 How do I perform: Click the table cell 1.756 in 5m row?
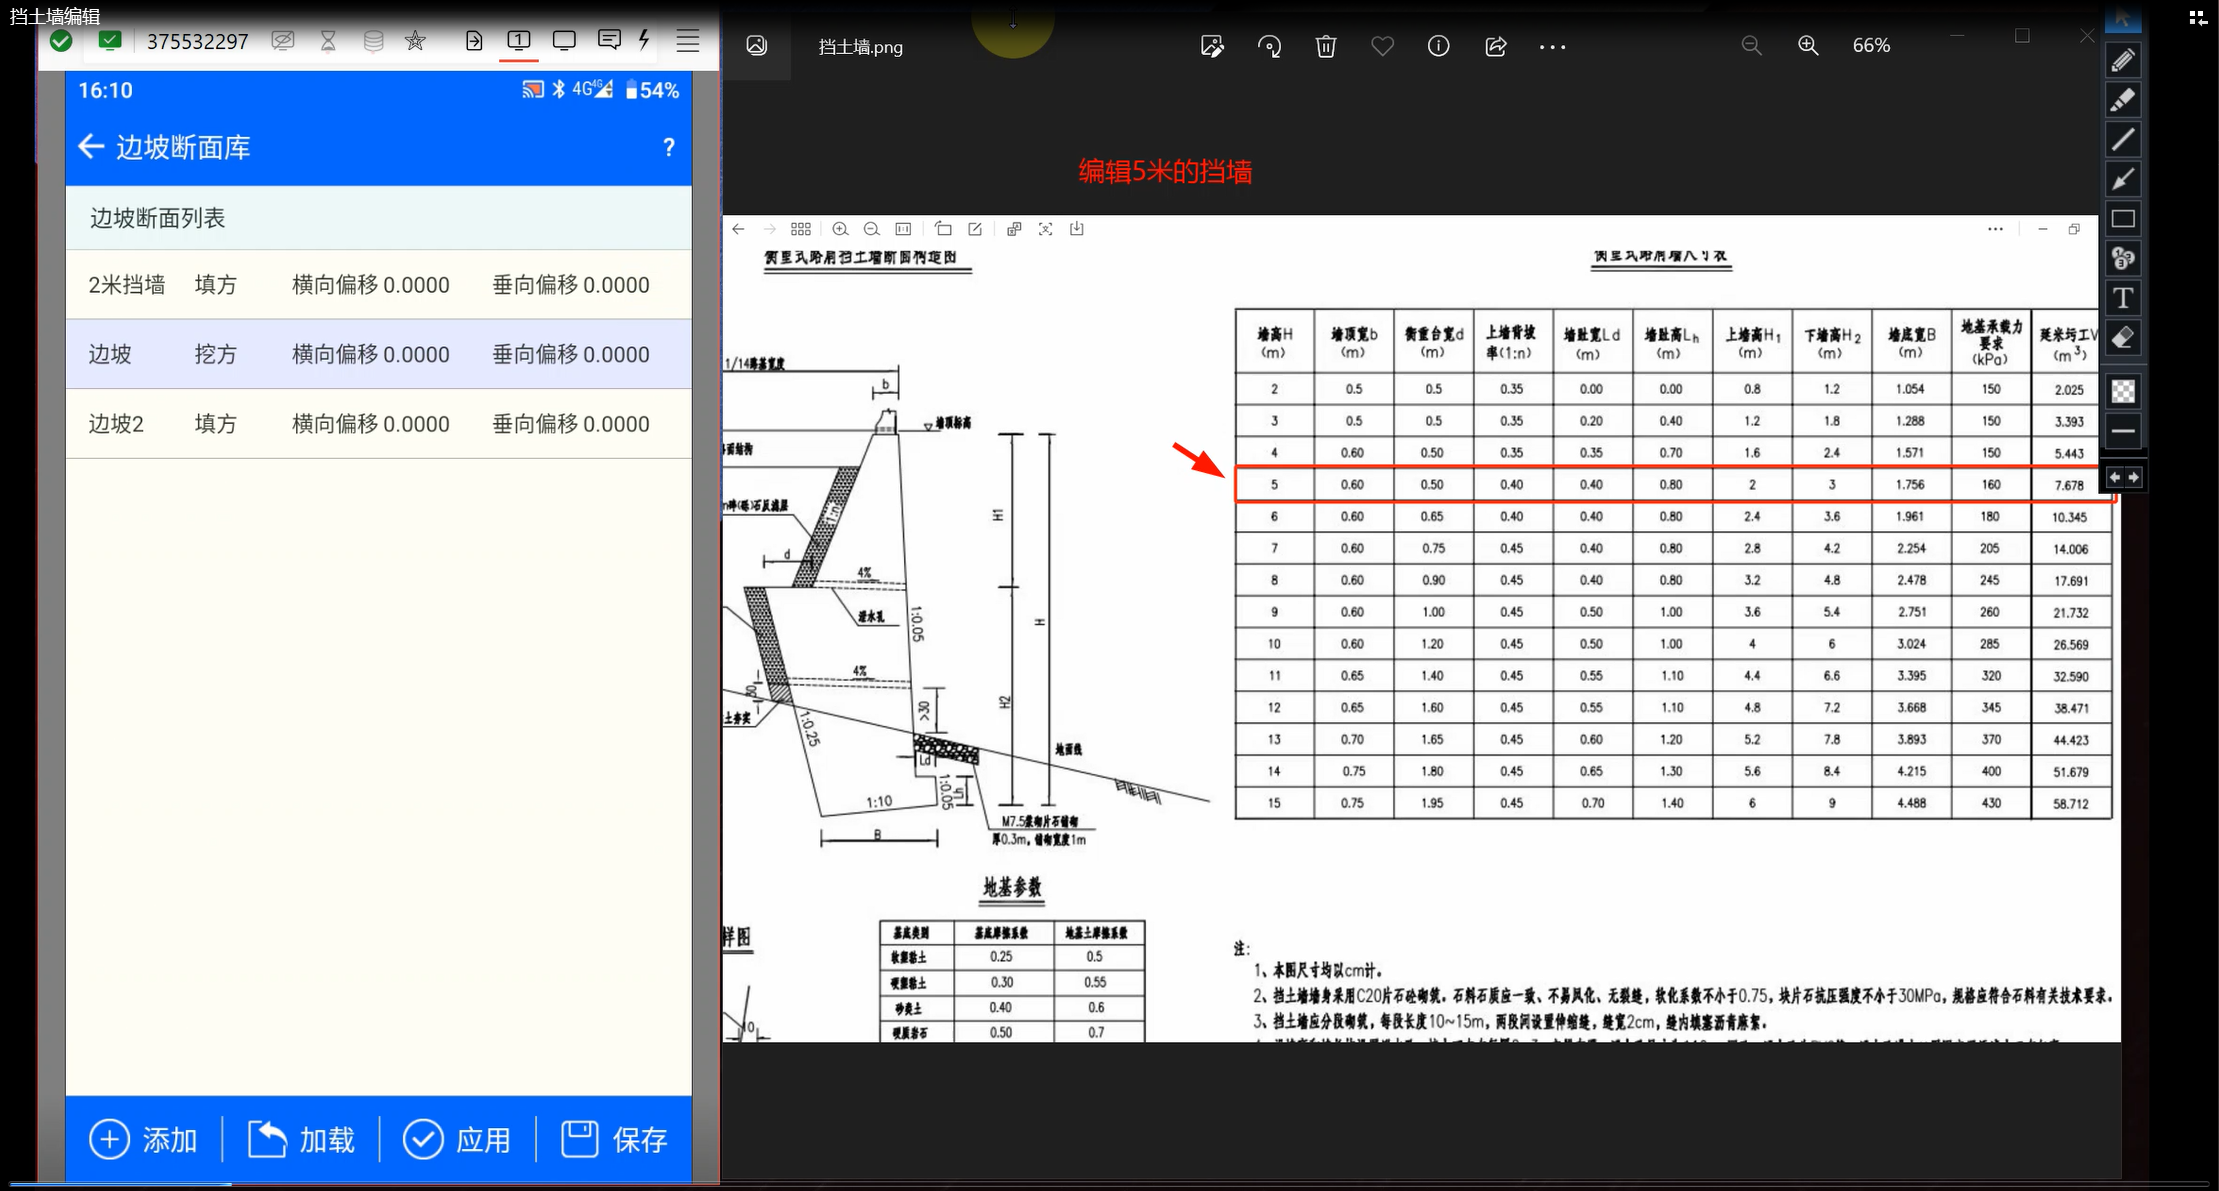[x=1910, y=485]
